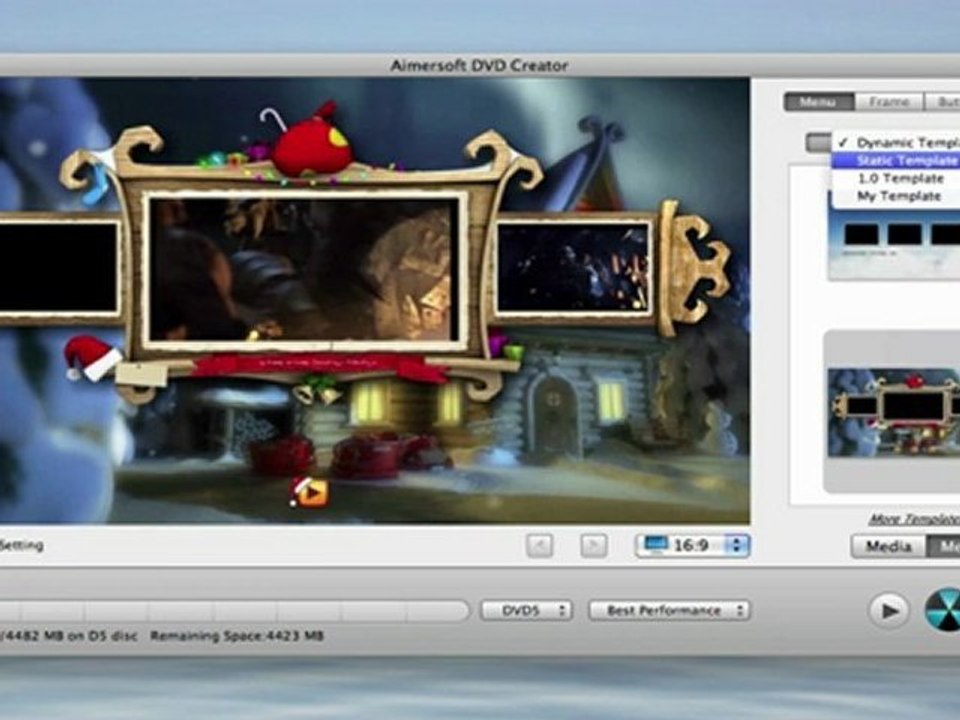Screen dimensions: 960x720
Task: Select the Static Template option
Action: pyautogui.click(x=896, y=161)
